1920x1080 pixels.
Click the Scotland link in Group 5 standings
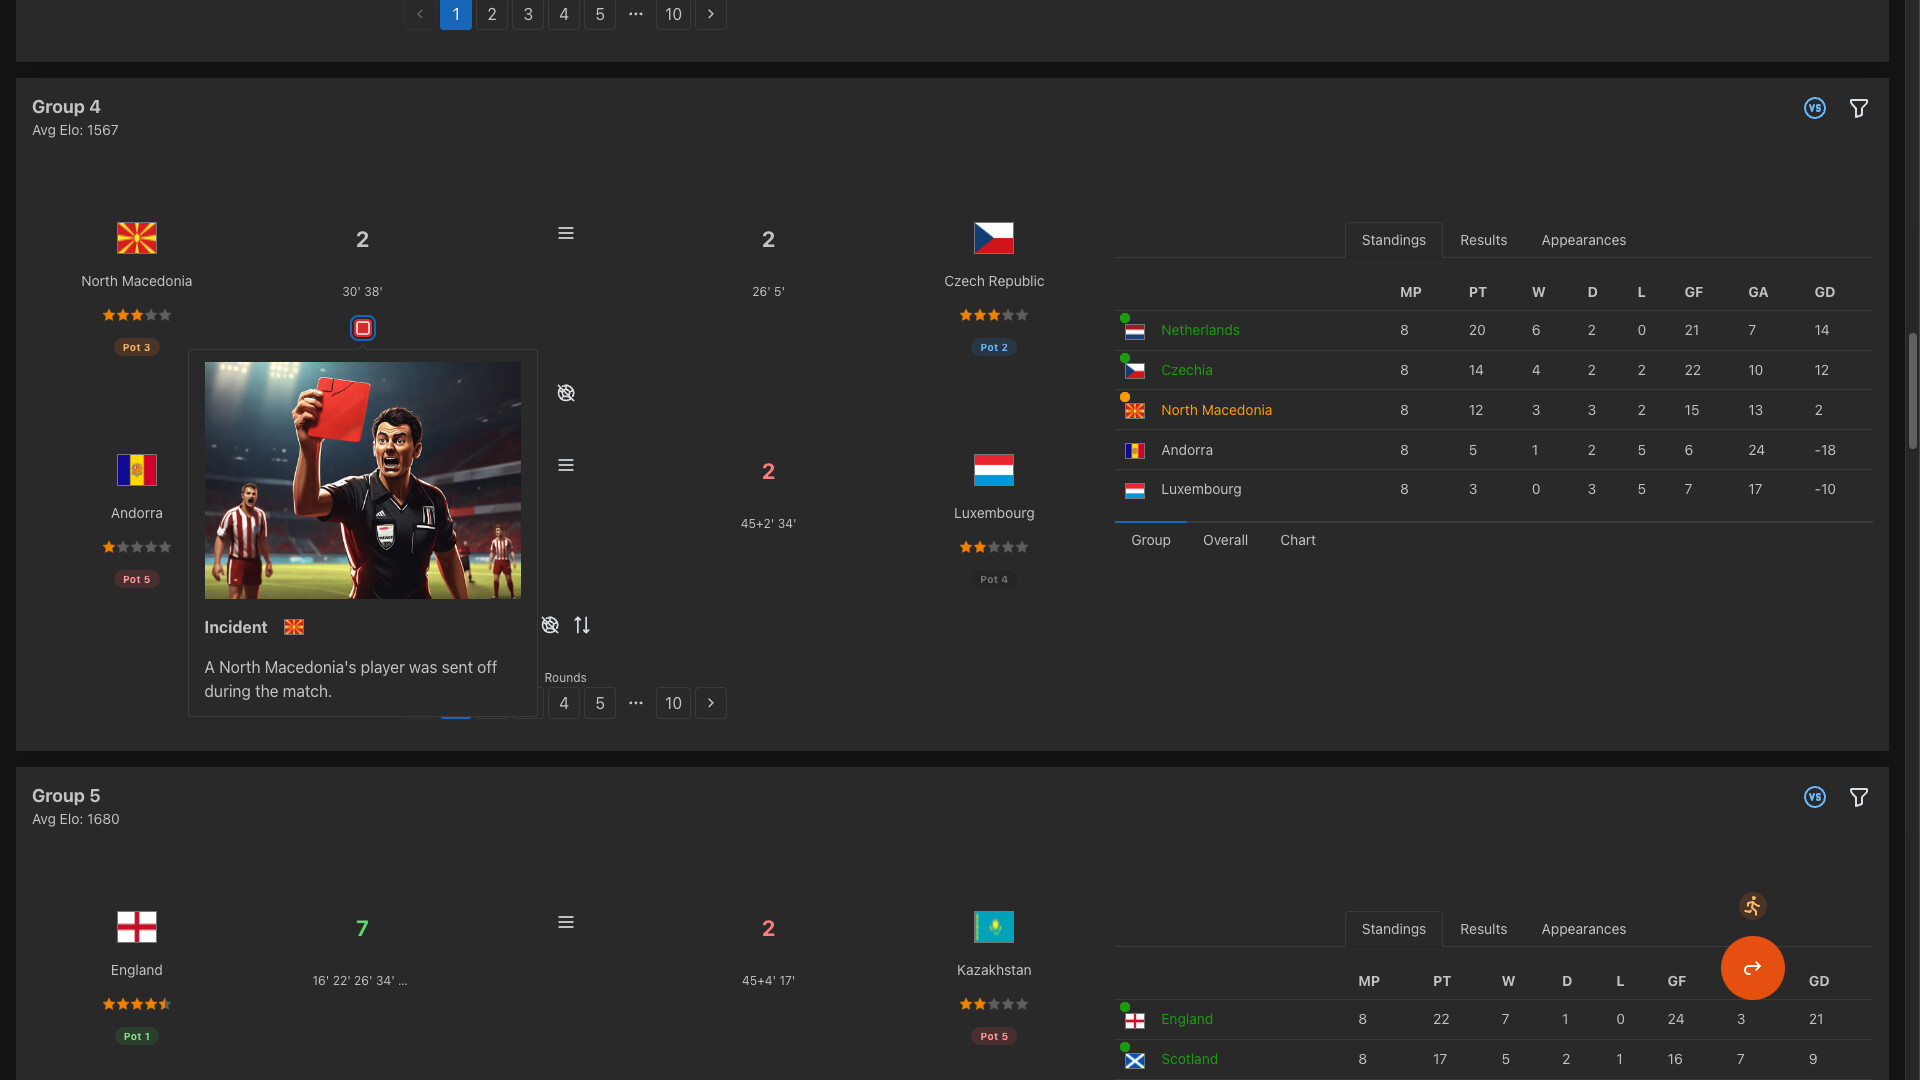tap(1189, 1059)
